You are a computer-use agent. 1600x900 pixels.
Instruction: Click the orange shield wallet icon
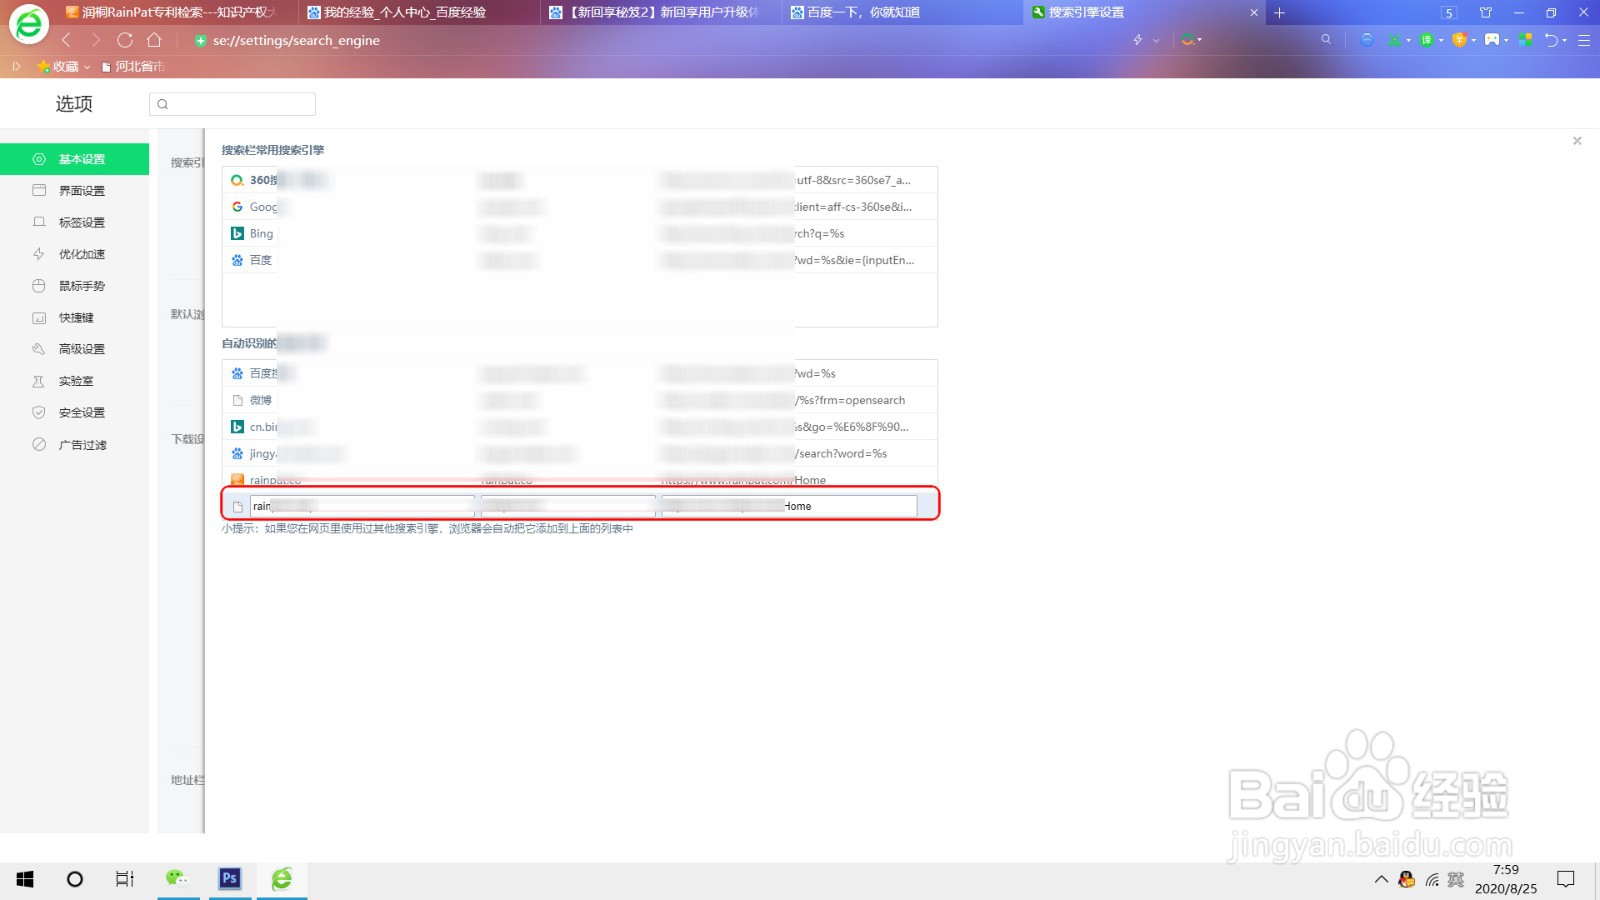1459,40
